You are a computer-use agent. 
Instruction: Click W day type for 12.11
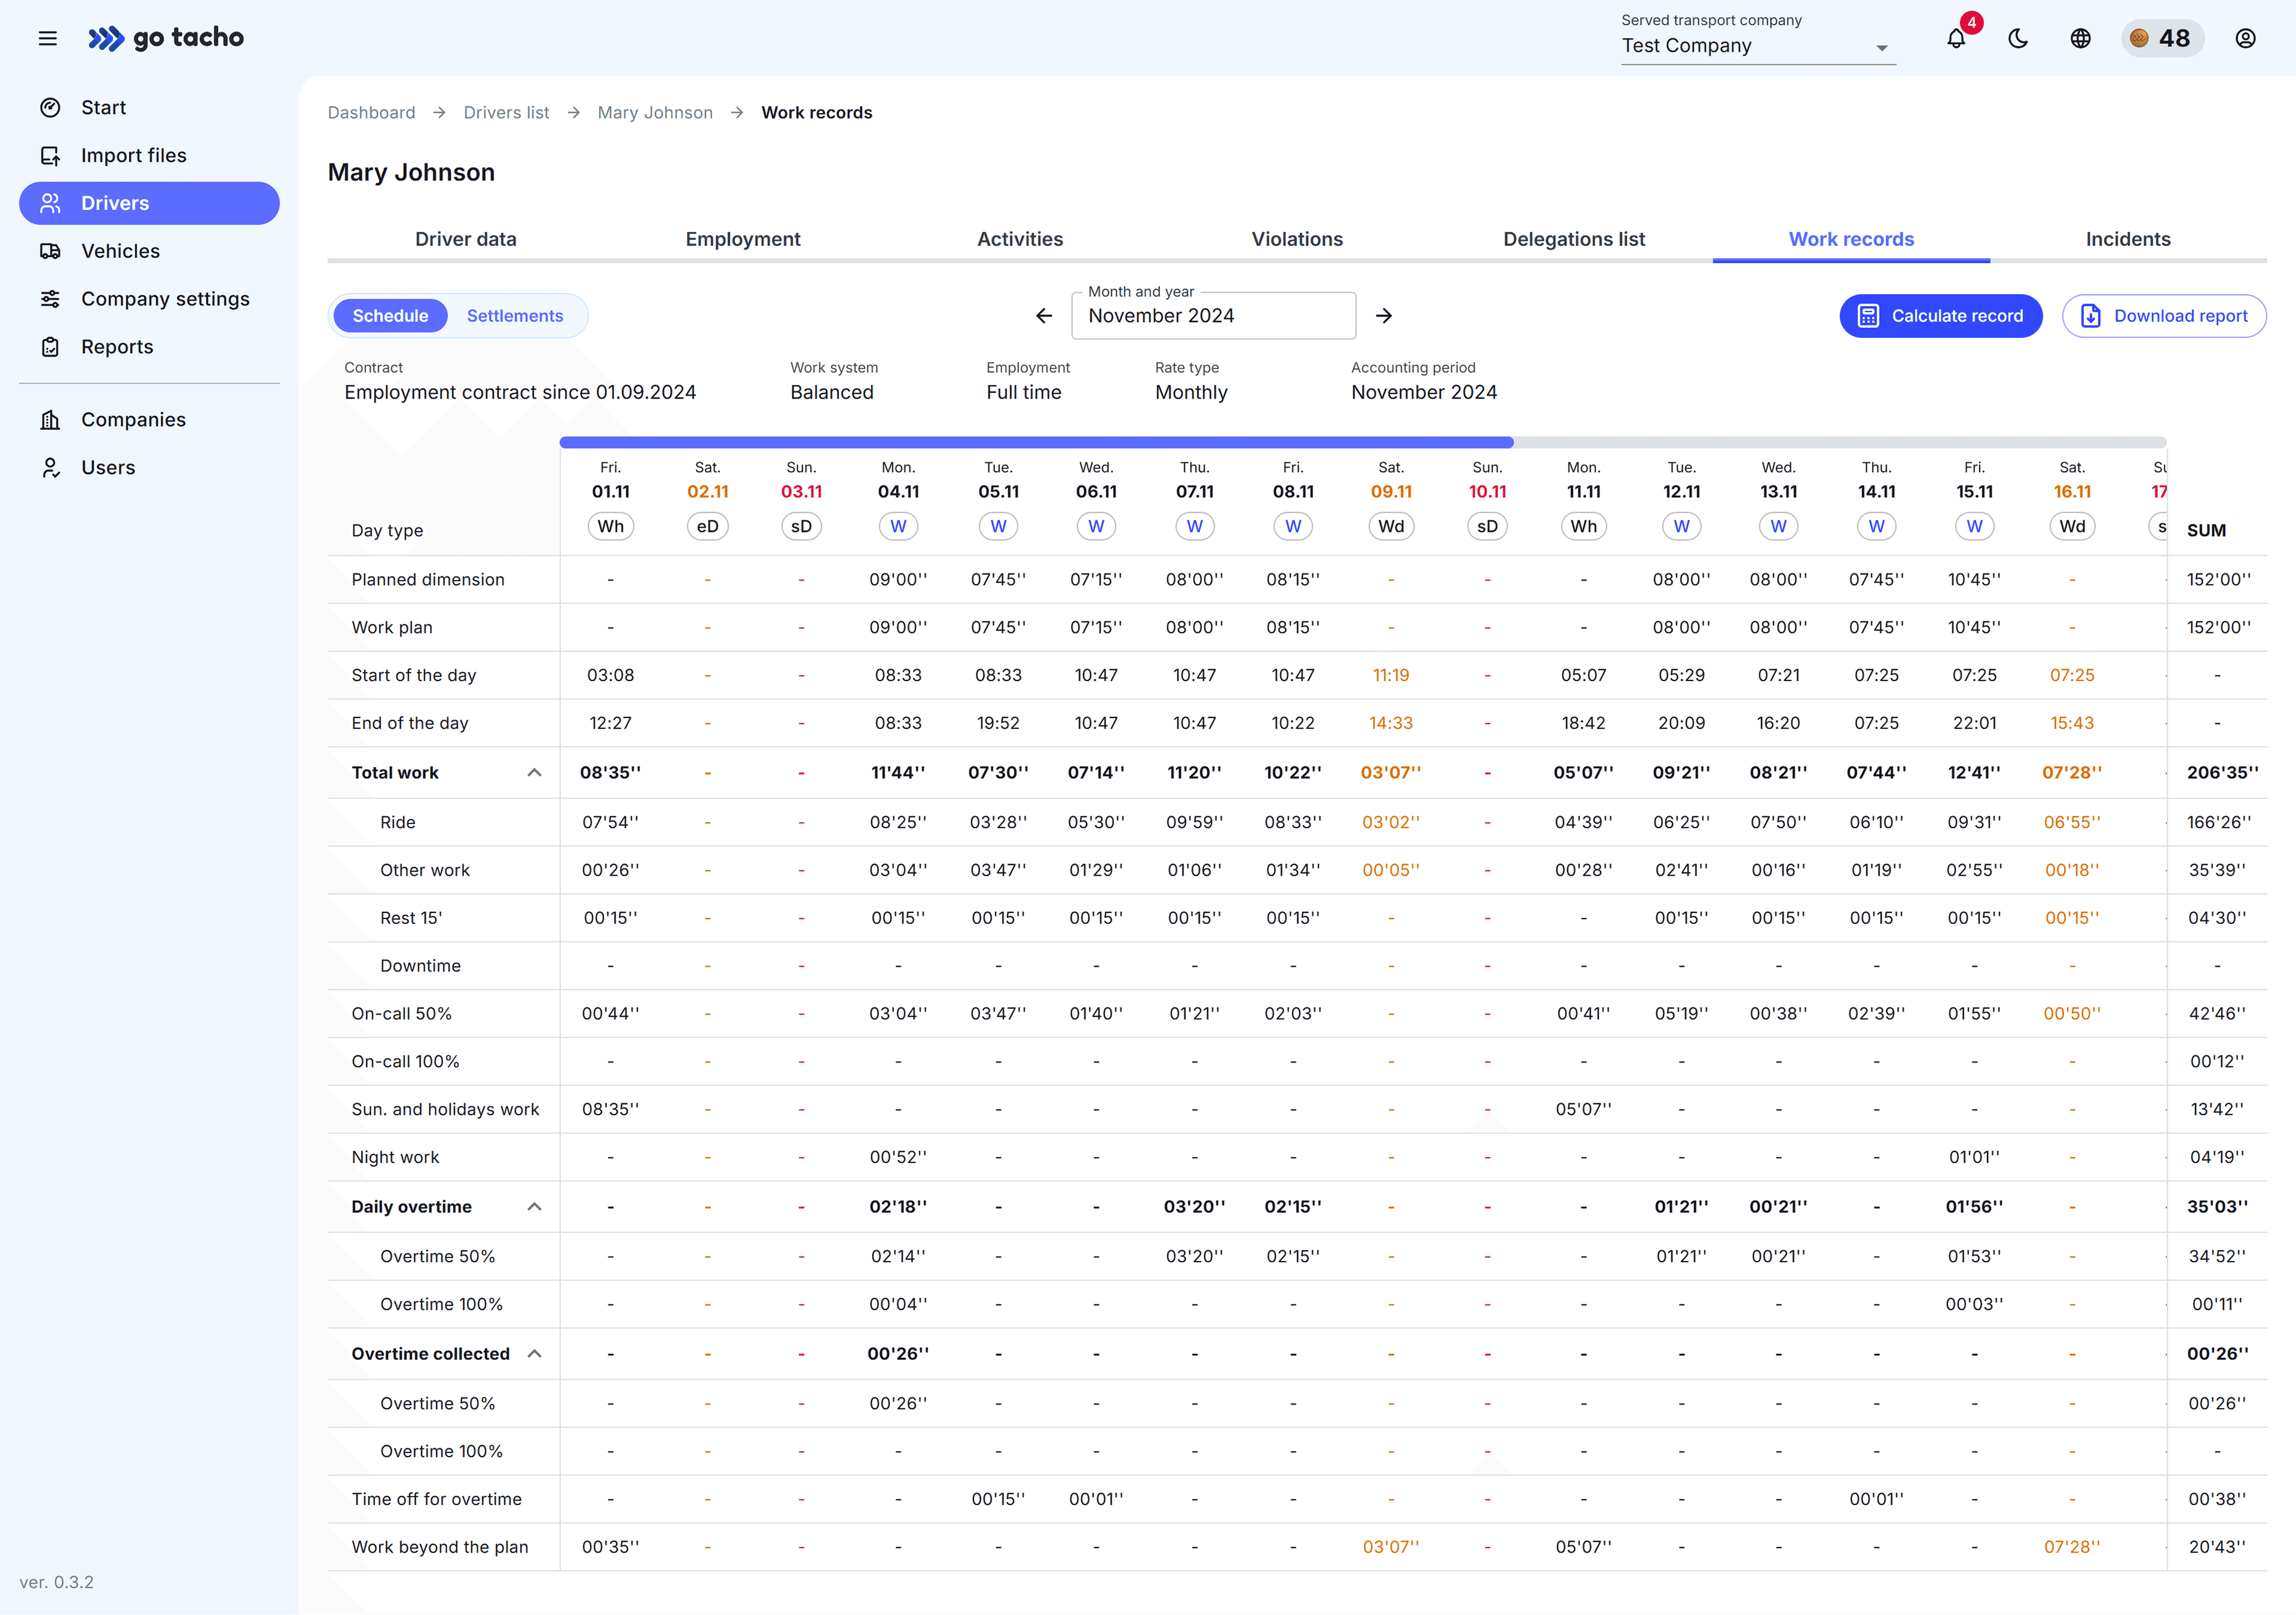coord(1682,527)
